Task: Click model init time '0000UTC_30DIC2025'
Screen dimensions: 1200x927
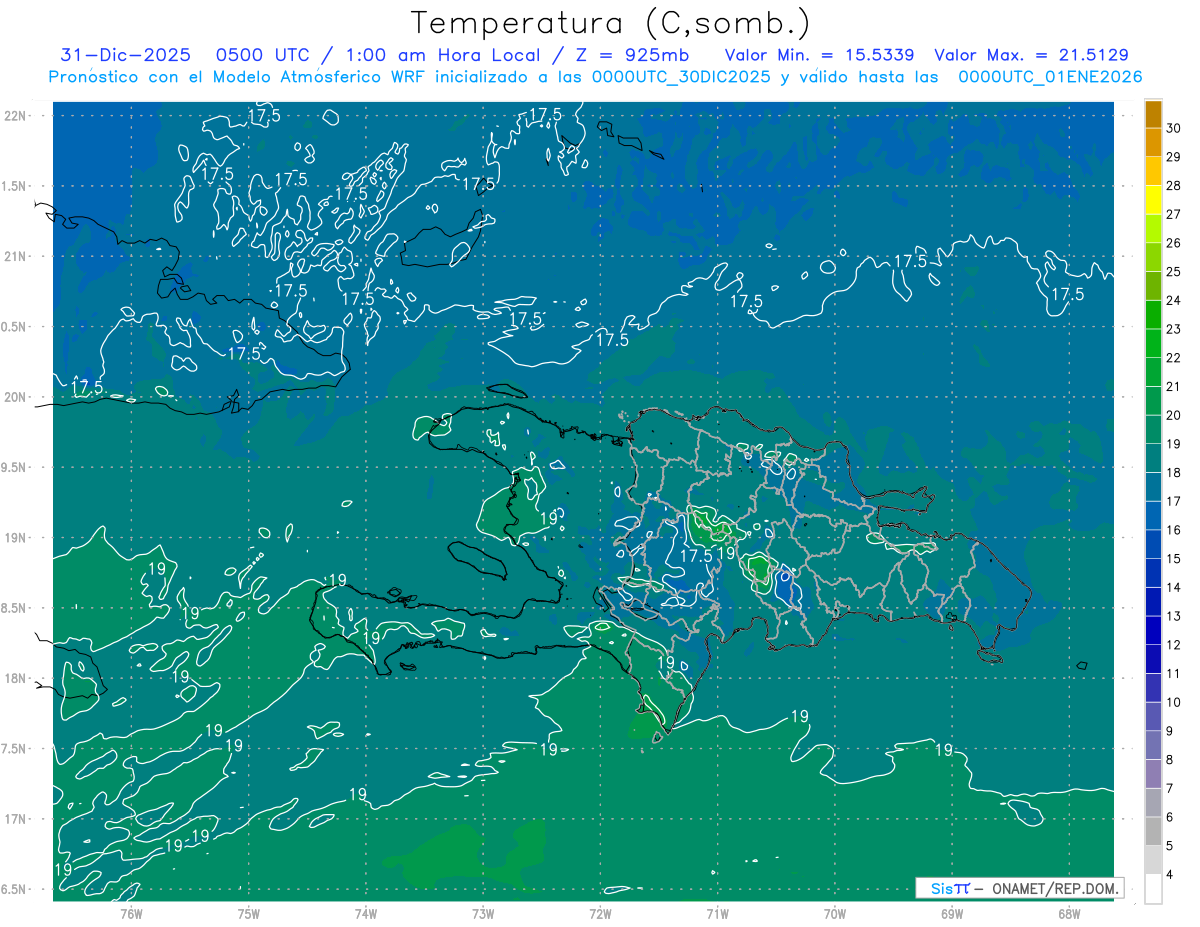Action: click(682, 77)
